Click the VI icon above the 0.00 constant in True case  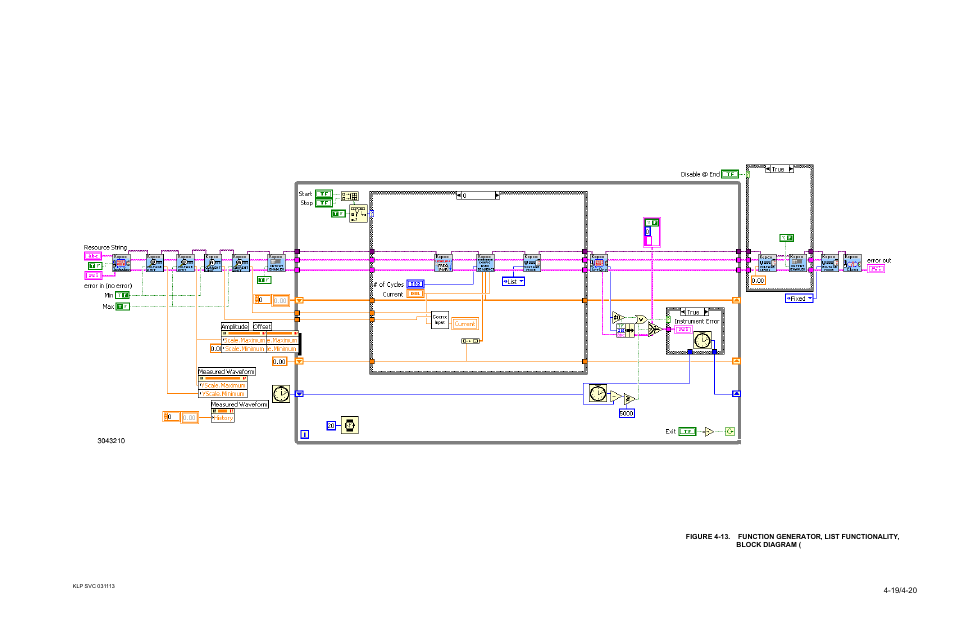(x=768, y=263)
